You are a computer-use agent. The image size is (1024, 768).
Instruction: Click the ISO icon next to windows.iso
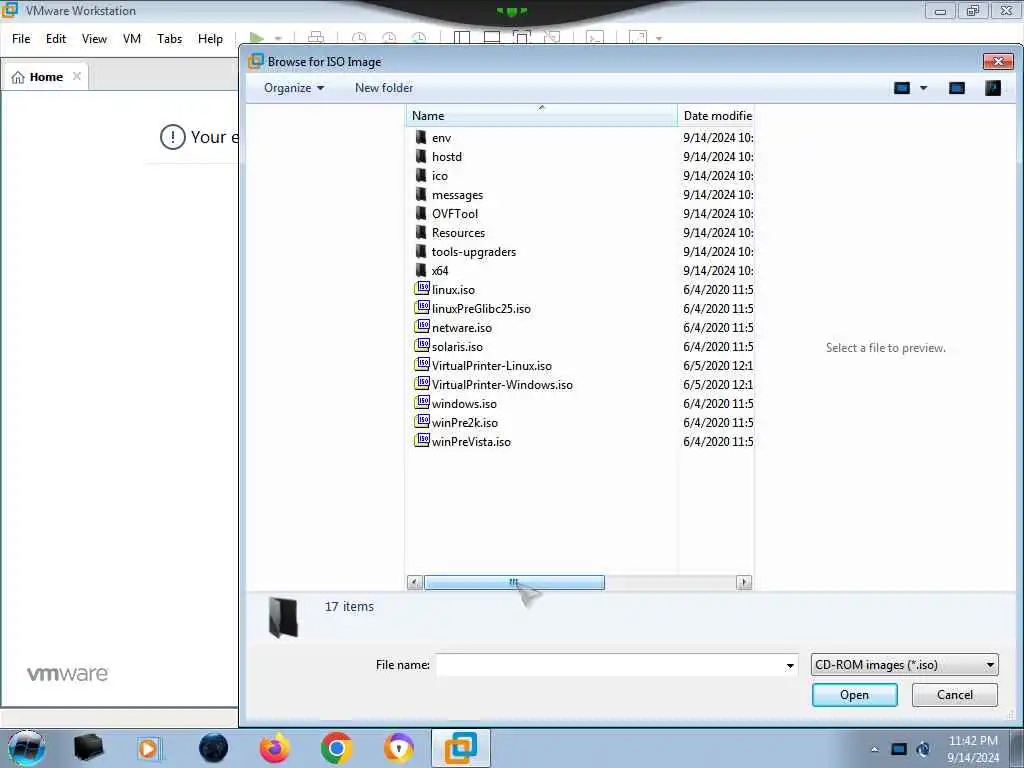(422, 402)
